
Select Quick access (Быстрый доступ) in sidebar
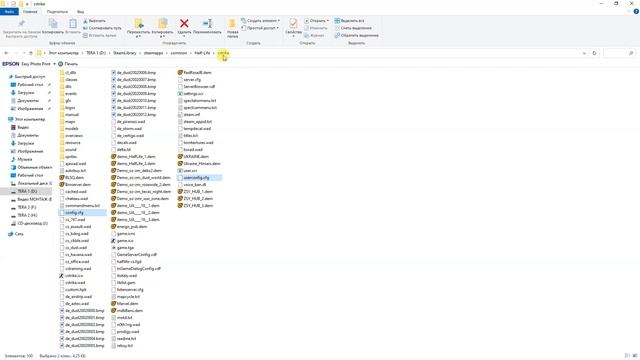point(29,77)
